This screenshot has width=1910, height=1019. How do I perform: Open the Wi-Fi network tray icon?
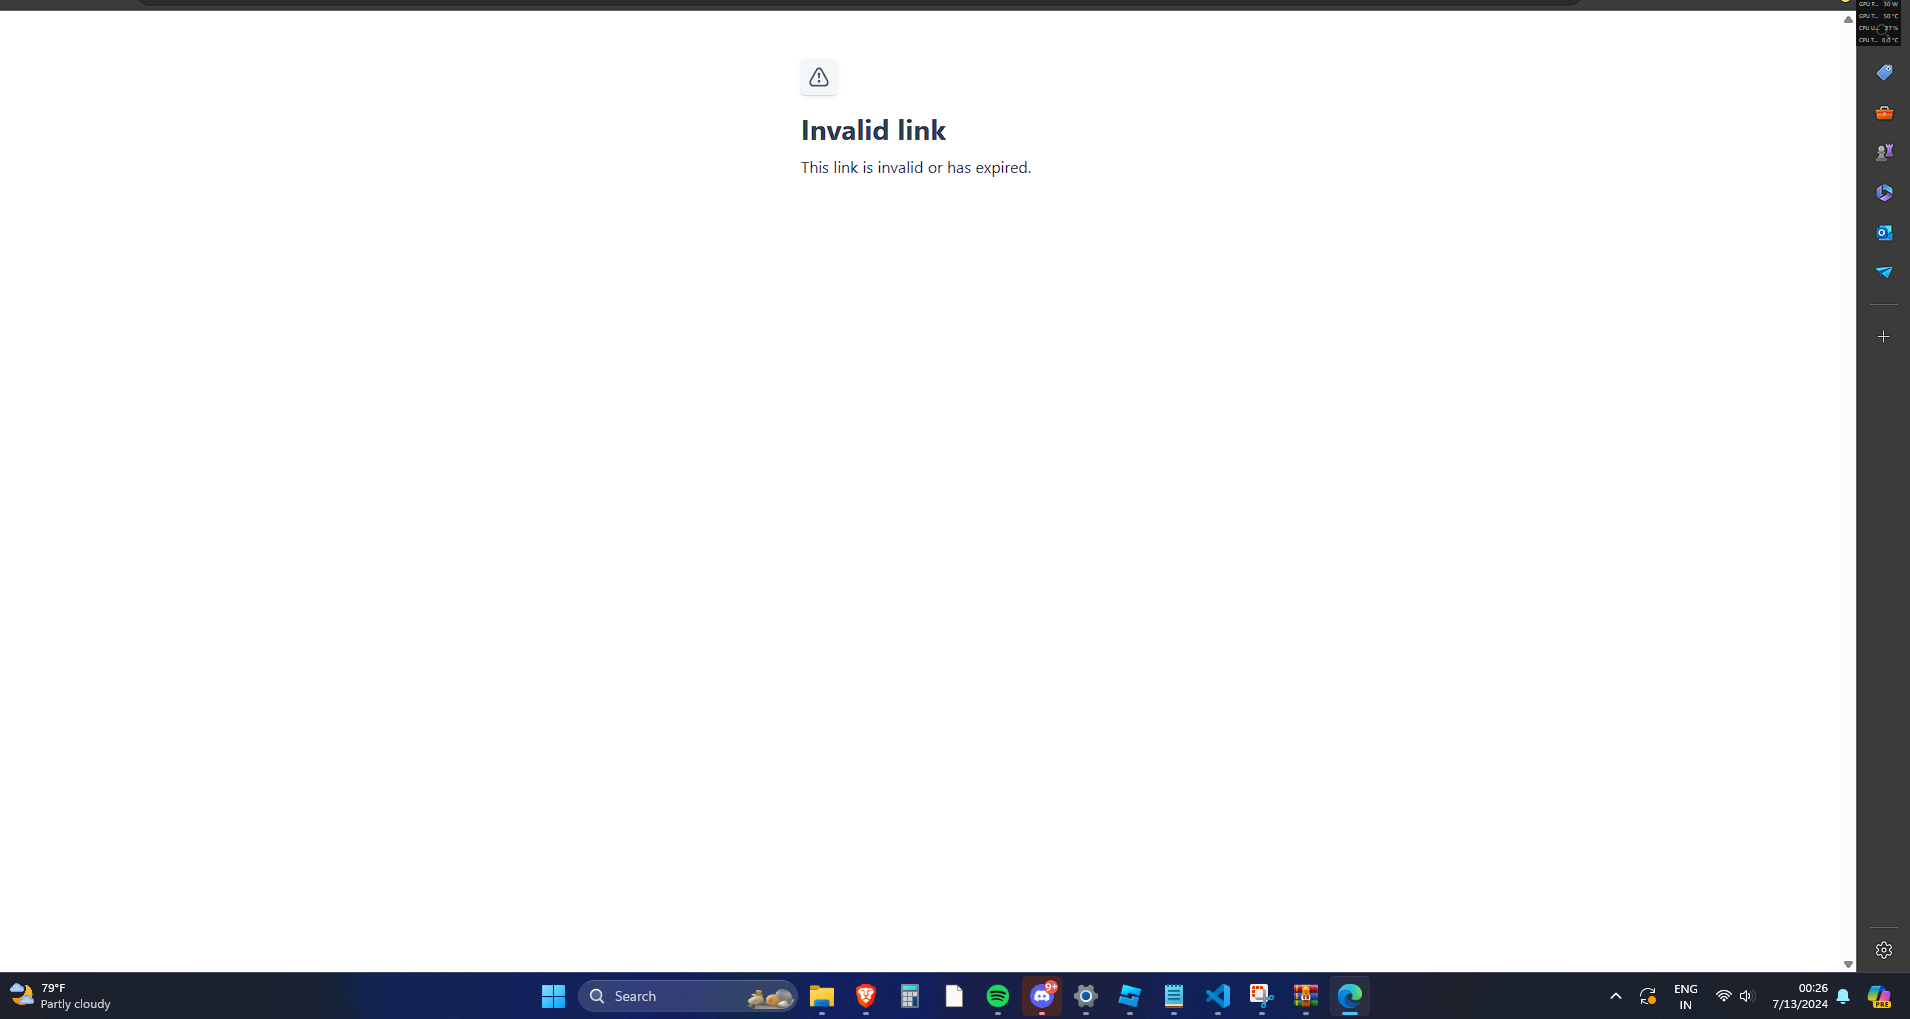tap(1723, 996)
